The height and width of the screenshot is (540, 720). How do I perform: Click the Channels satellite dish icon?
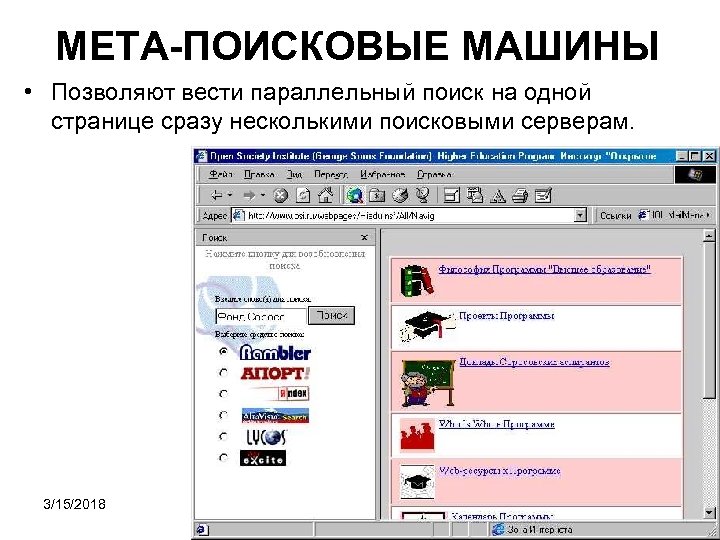click(x=422, y=196)
